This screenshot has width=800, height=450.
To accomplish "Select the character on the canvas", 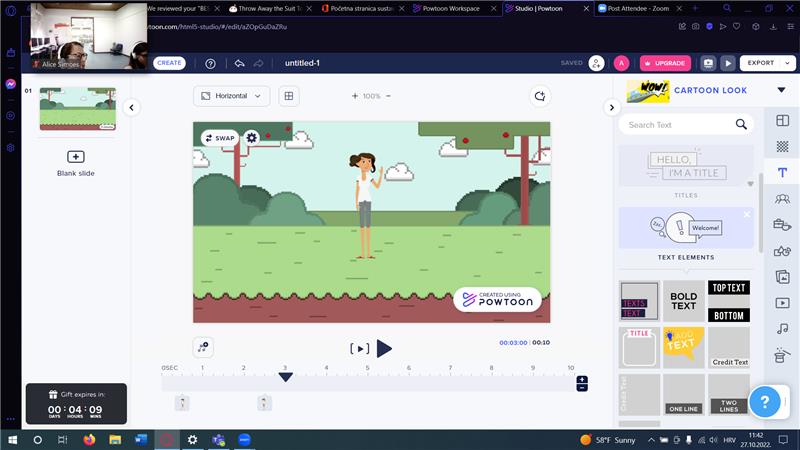I will coord(365,206).
